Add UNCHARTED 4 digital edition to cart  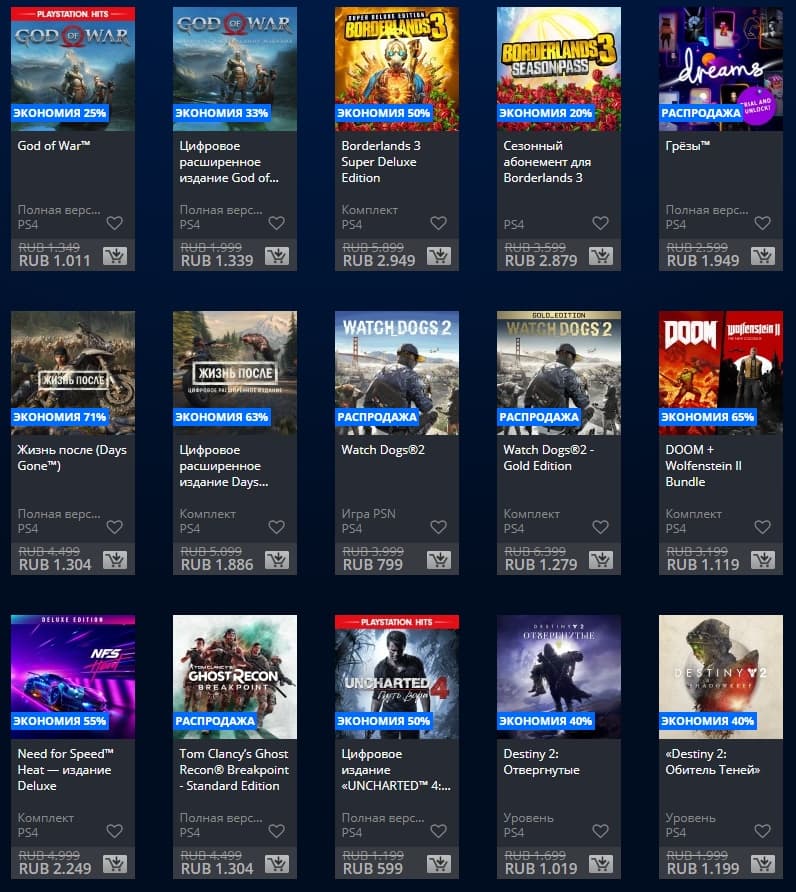point(439,864)
